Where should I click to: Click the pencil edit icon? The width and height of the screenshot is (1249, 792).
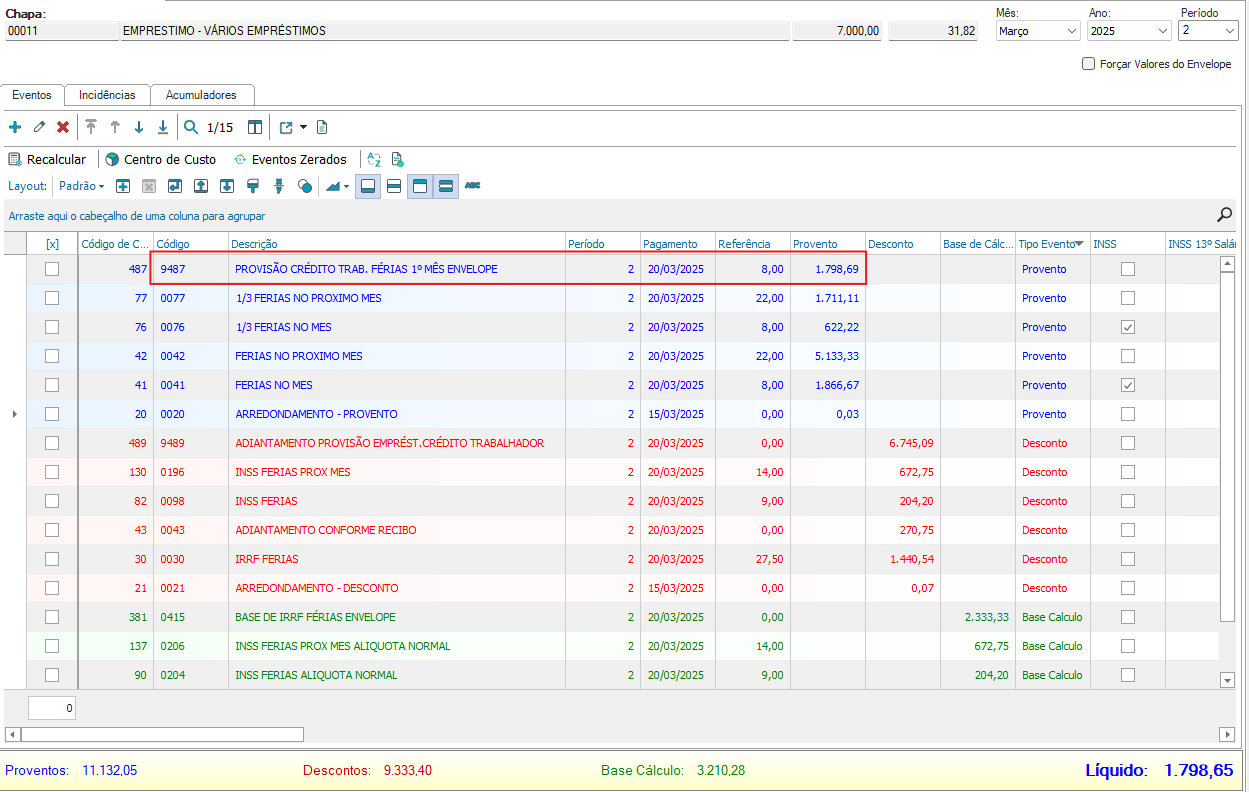(x=39, y=127)
